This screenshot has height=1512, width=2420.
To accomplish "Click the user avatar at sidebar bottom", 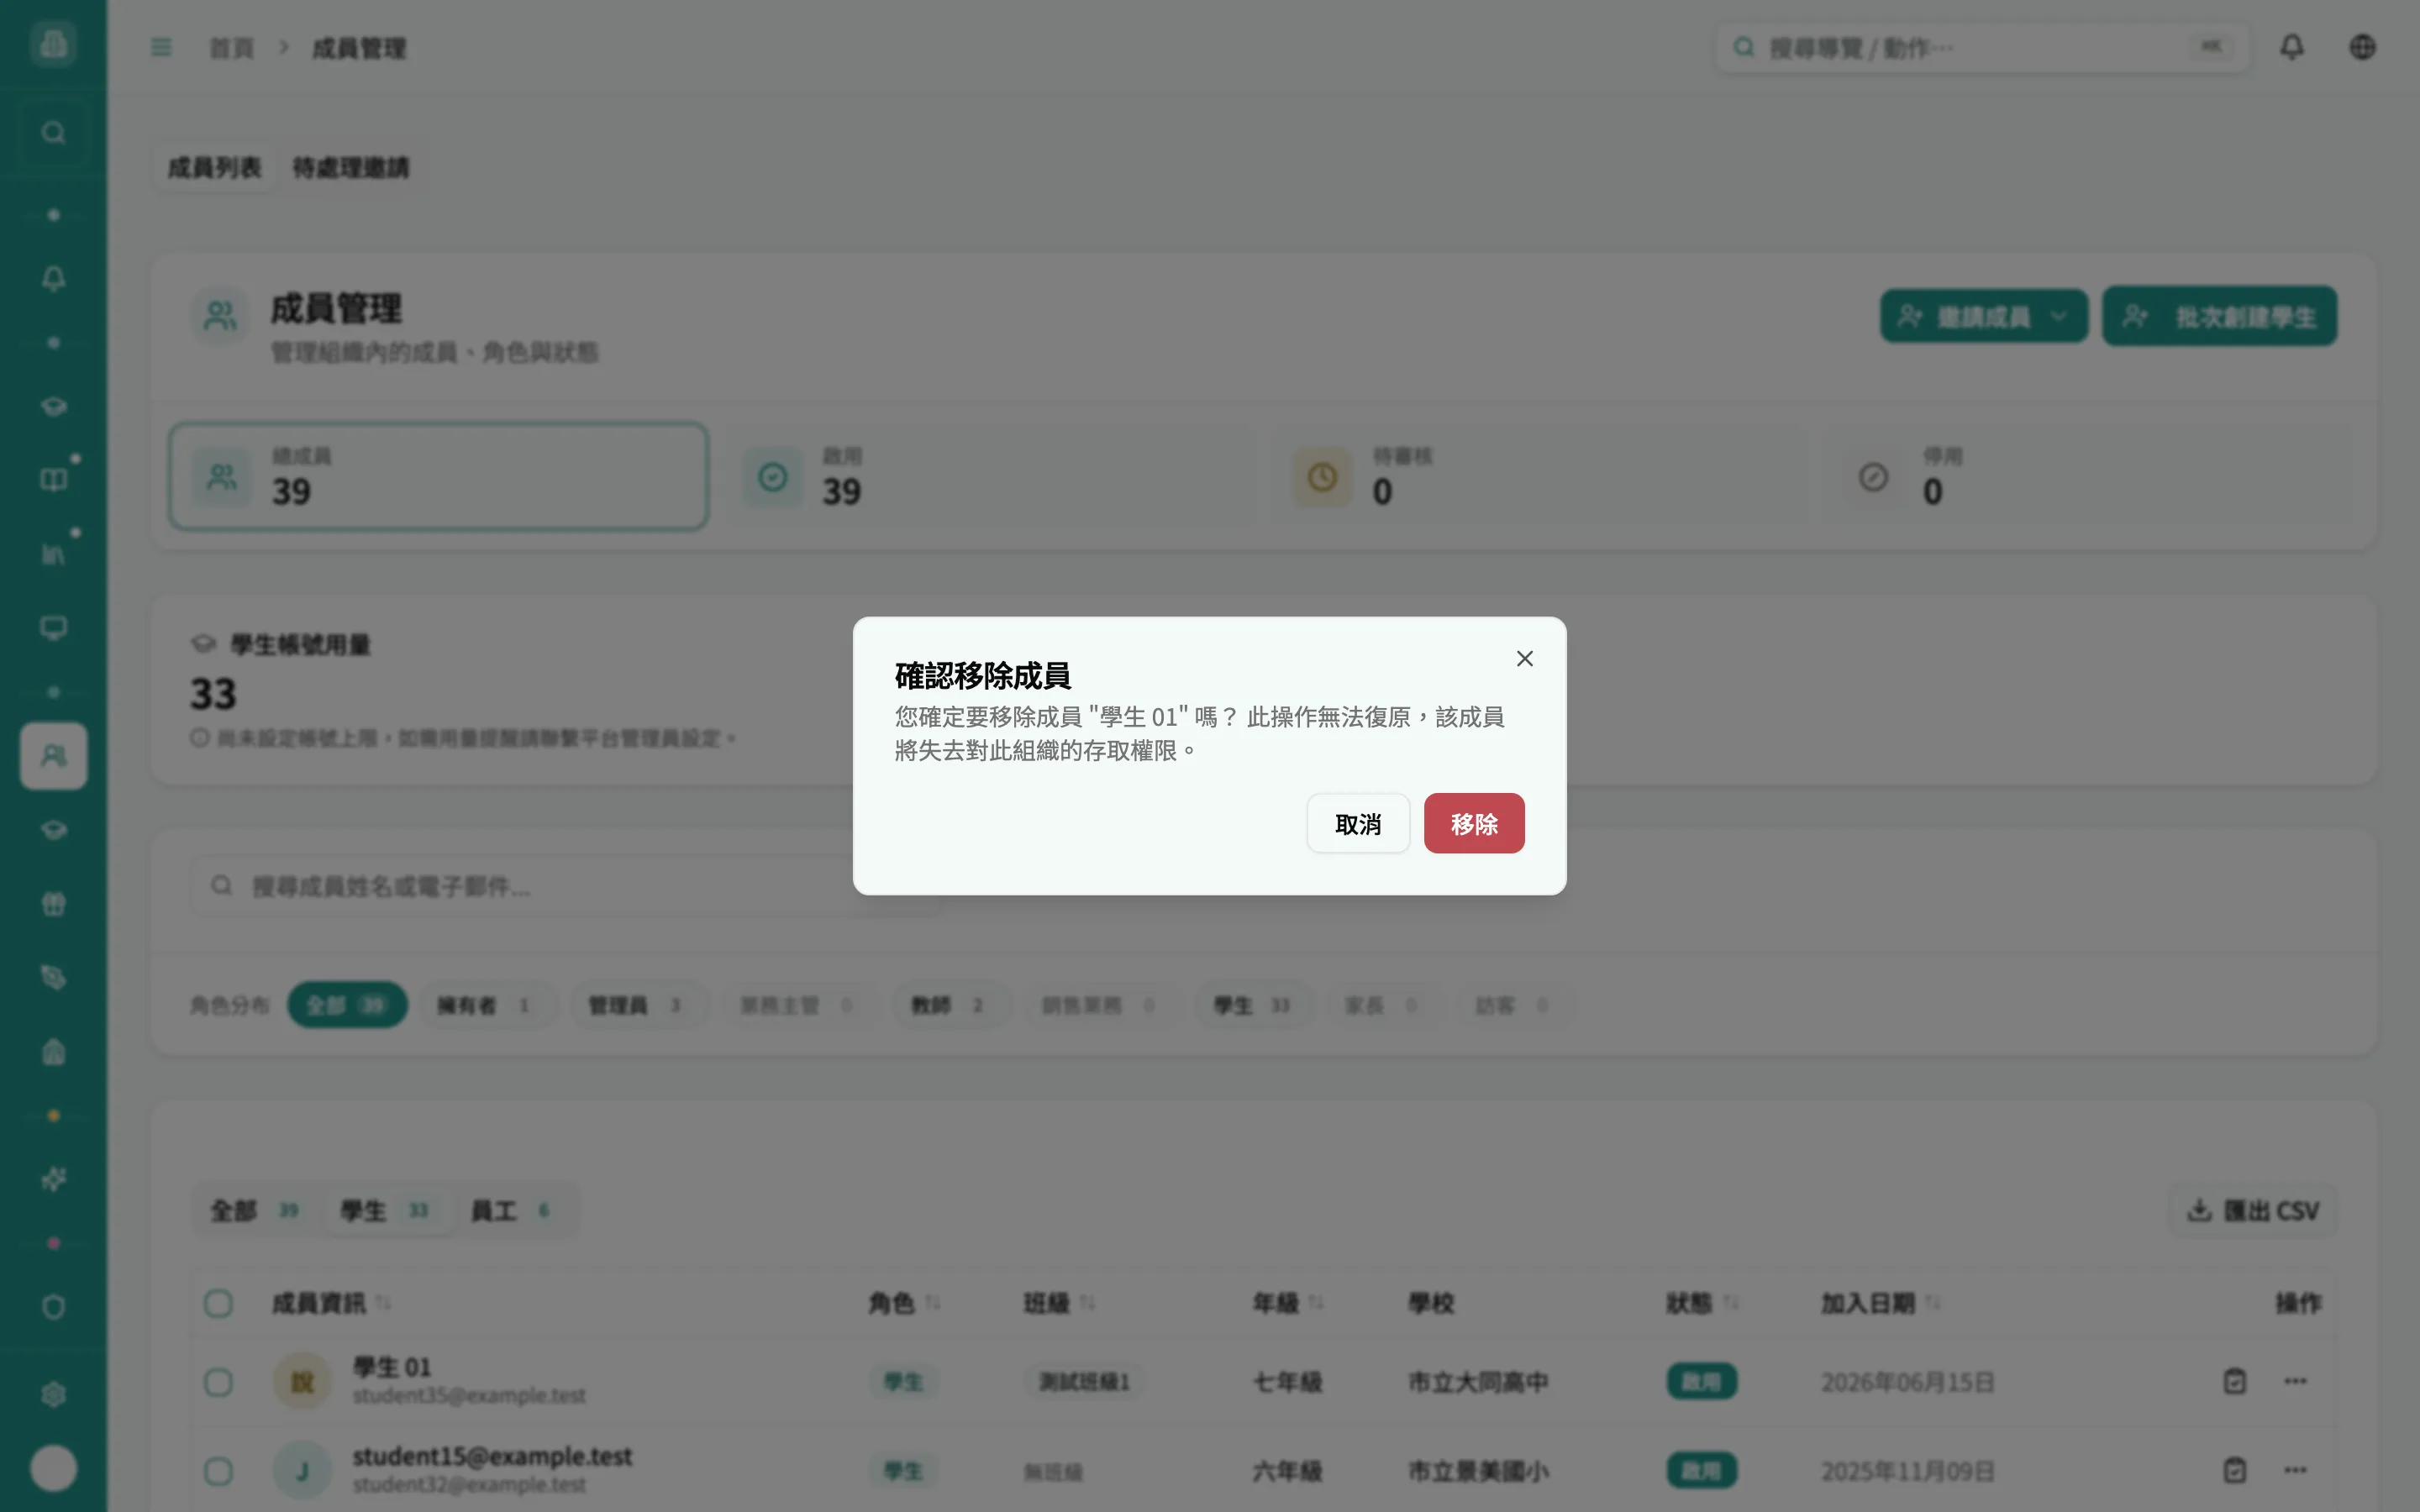I will tap(53, 1468).
